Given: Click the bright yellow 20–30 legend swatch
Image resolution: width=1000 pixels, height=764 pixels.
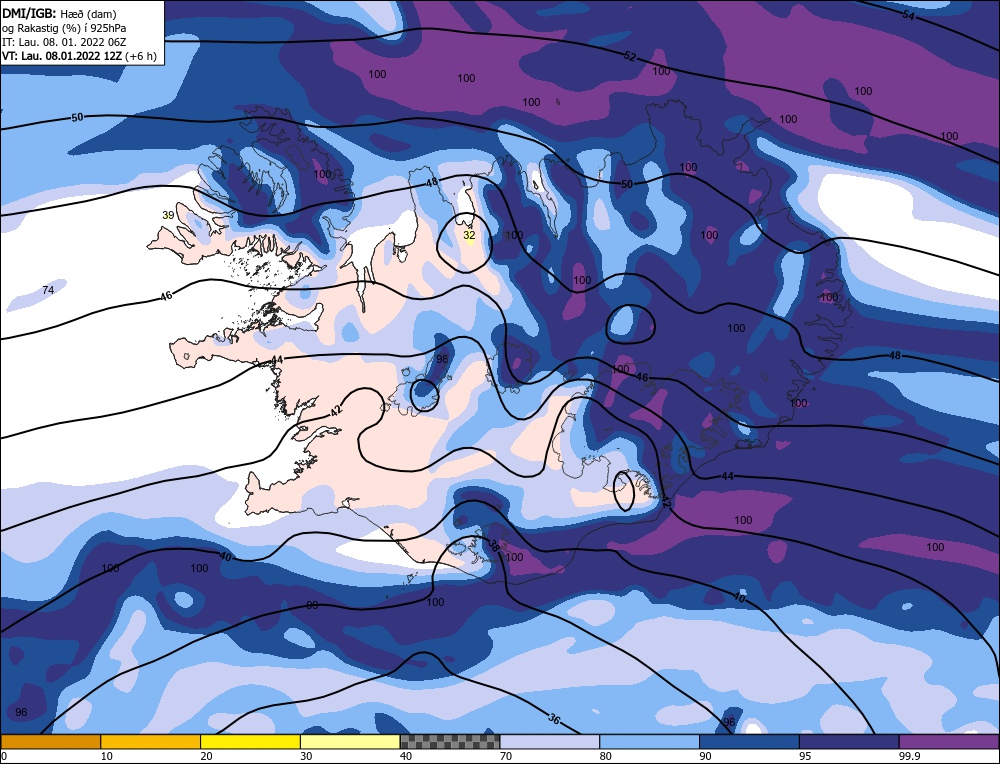Looking at the screenshot, I should (x=250, y=742).
